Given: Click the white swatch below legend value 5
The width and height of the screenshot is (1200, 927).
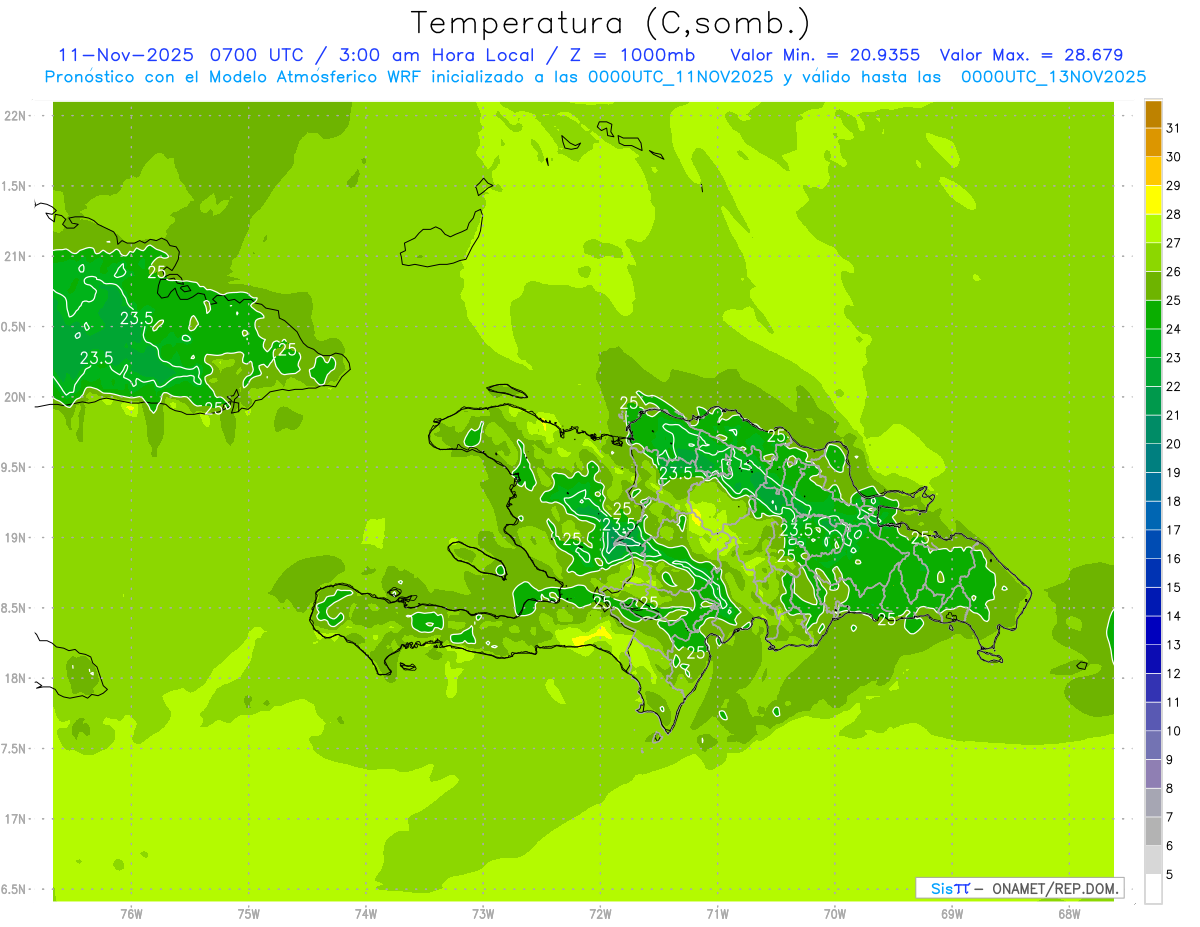Looking at the screenshot, I should (x=1153, y=889).
